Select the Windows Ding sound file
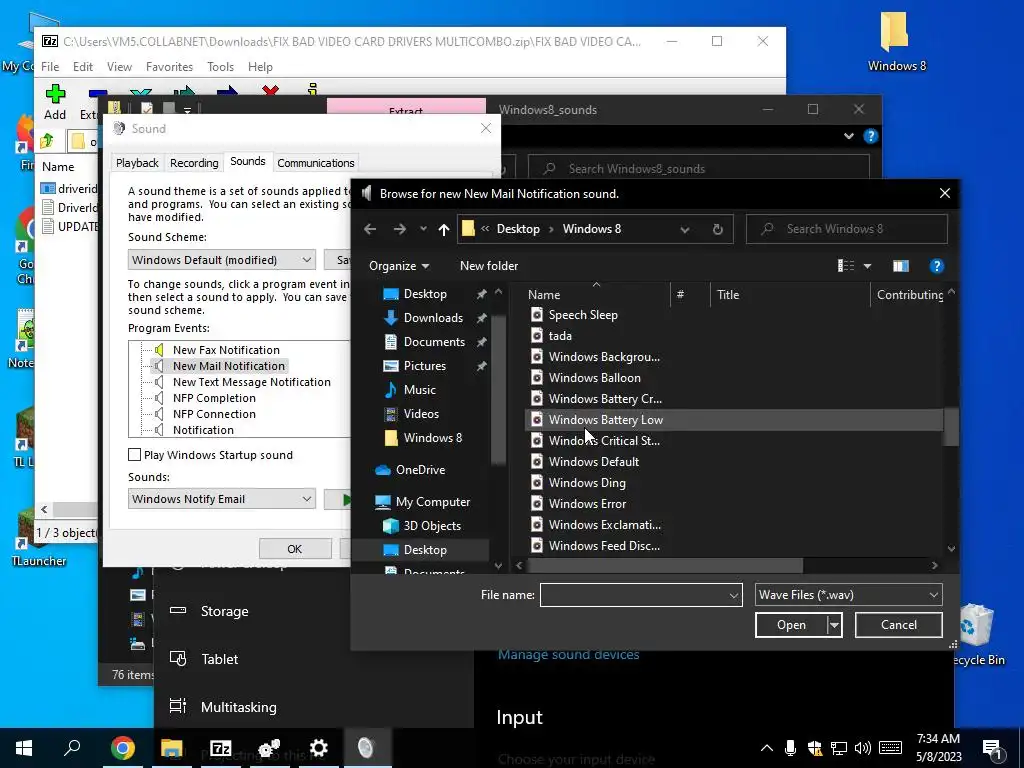This screenshot has height=768, width=1024. tap(586, 483)
